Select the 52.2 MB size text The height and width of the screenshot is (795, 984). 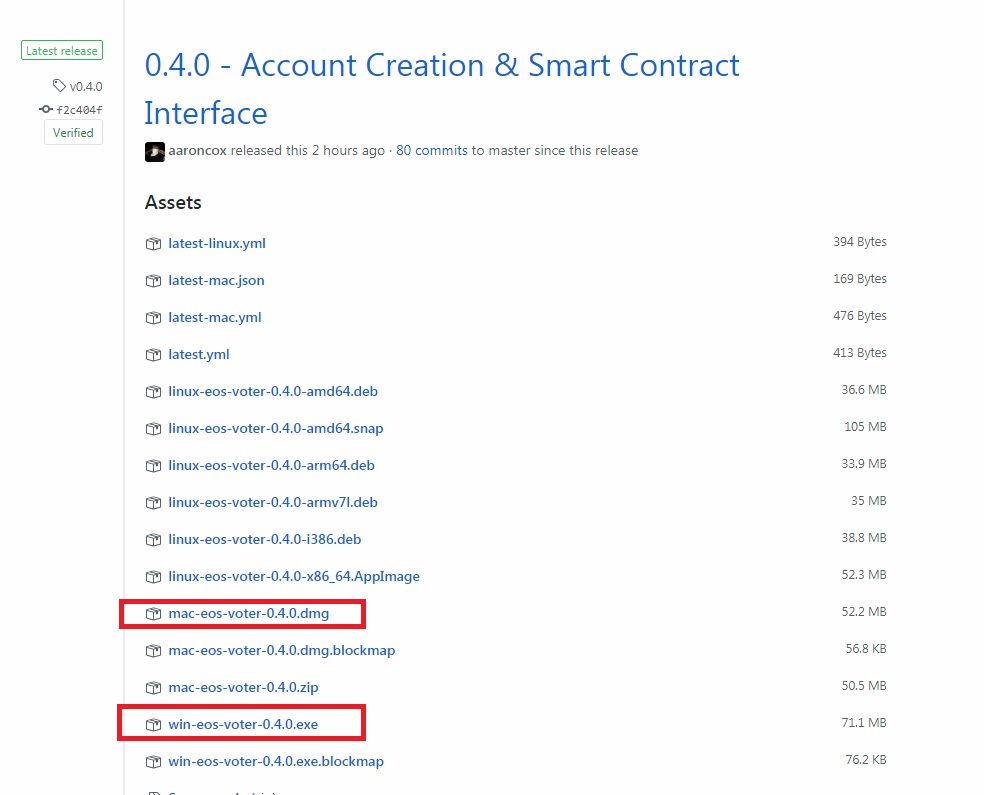(864, 612)
